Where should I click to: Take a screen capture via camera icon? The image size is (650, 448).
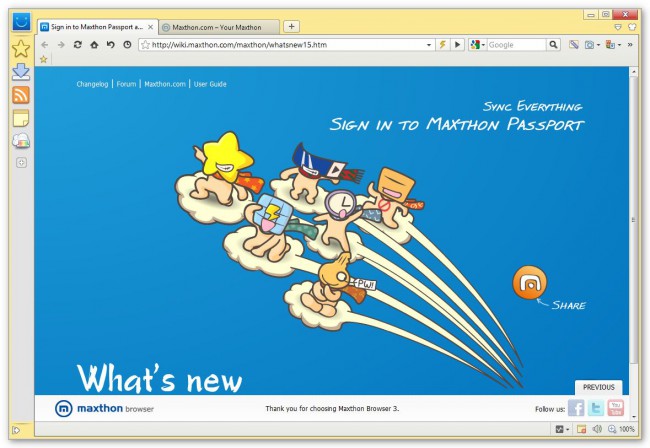tap(589, 45)
